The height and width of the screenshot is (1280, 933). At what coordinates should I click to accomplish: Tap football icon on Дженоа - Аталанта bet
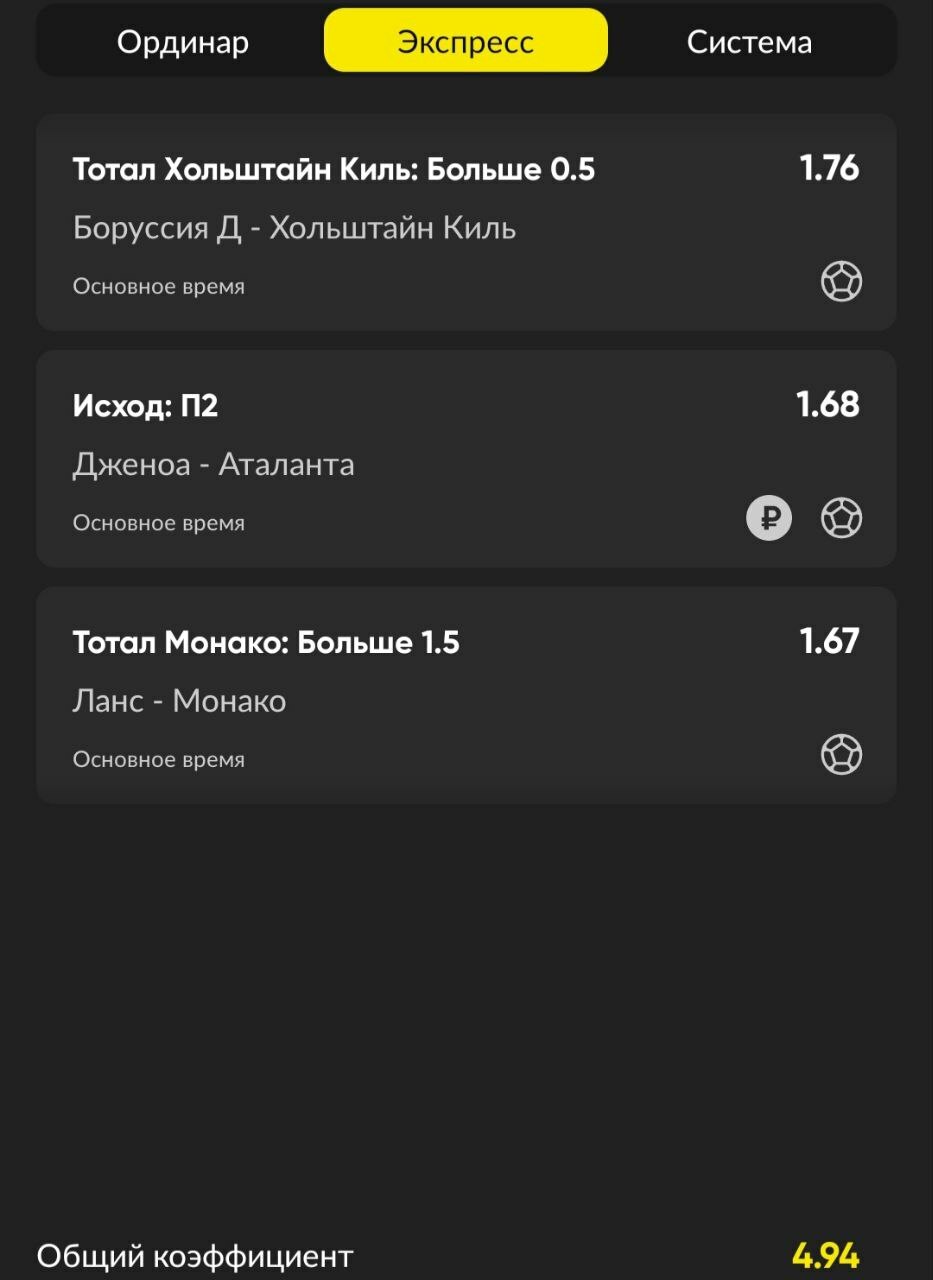click(x=841, y=518)
